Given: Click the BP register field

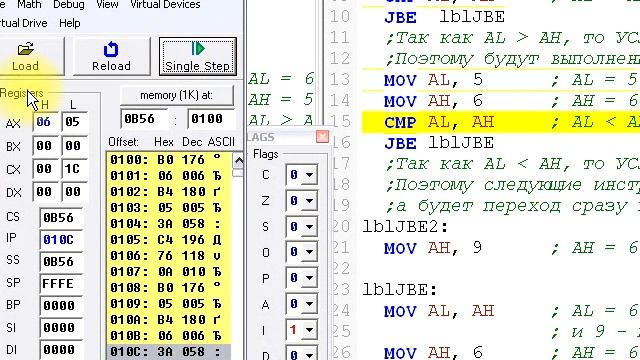Looking at the screenshot, I should 62,306.
